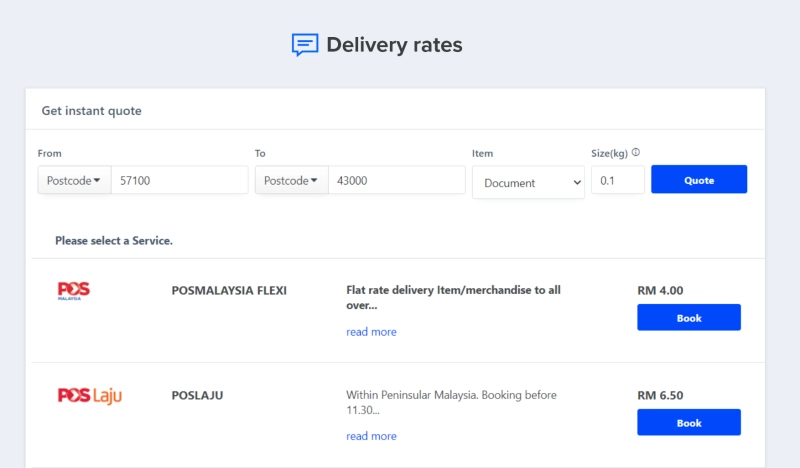800x468 pixels.
Task: Click the To postcode field 43000
Action: click(x=396, y=180)
